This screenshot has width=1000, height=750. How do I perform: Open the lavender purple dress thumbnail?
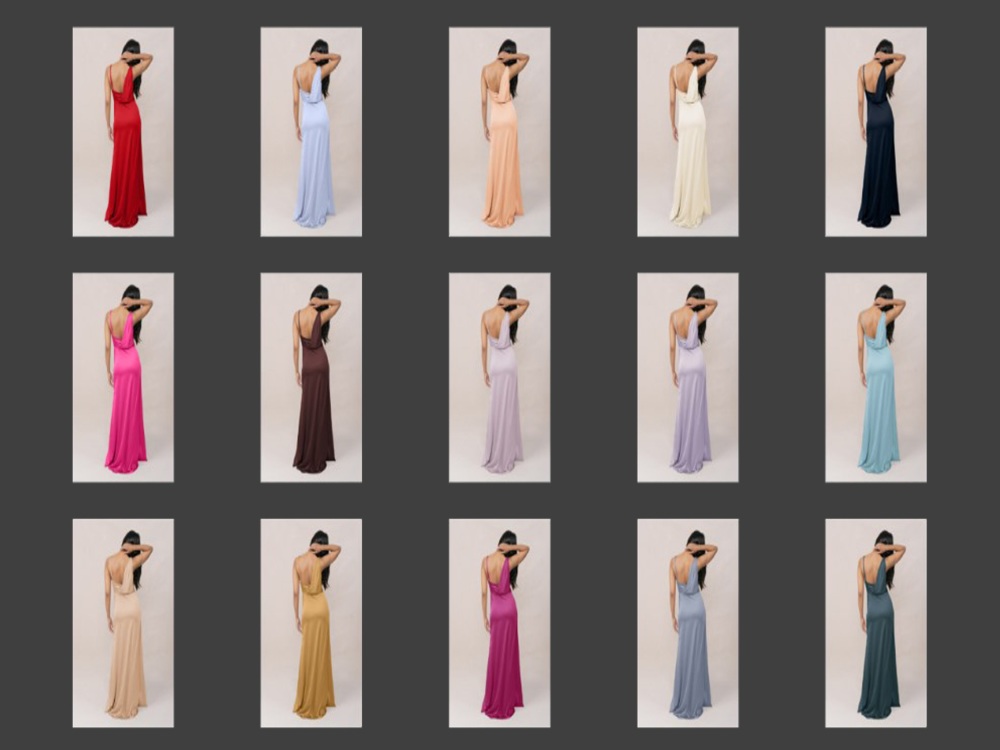coord(688,378)
